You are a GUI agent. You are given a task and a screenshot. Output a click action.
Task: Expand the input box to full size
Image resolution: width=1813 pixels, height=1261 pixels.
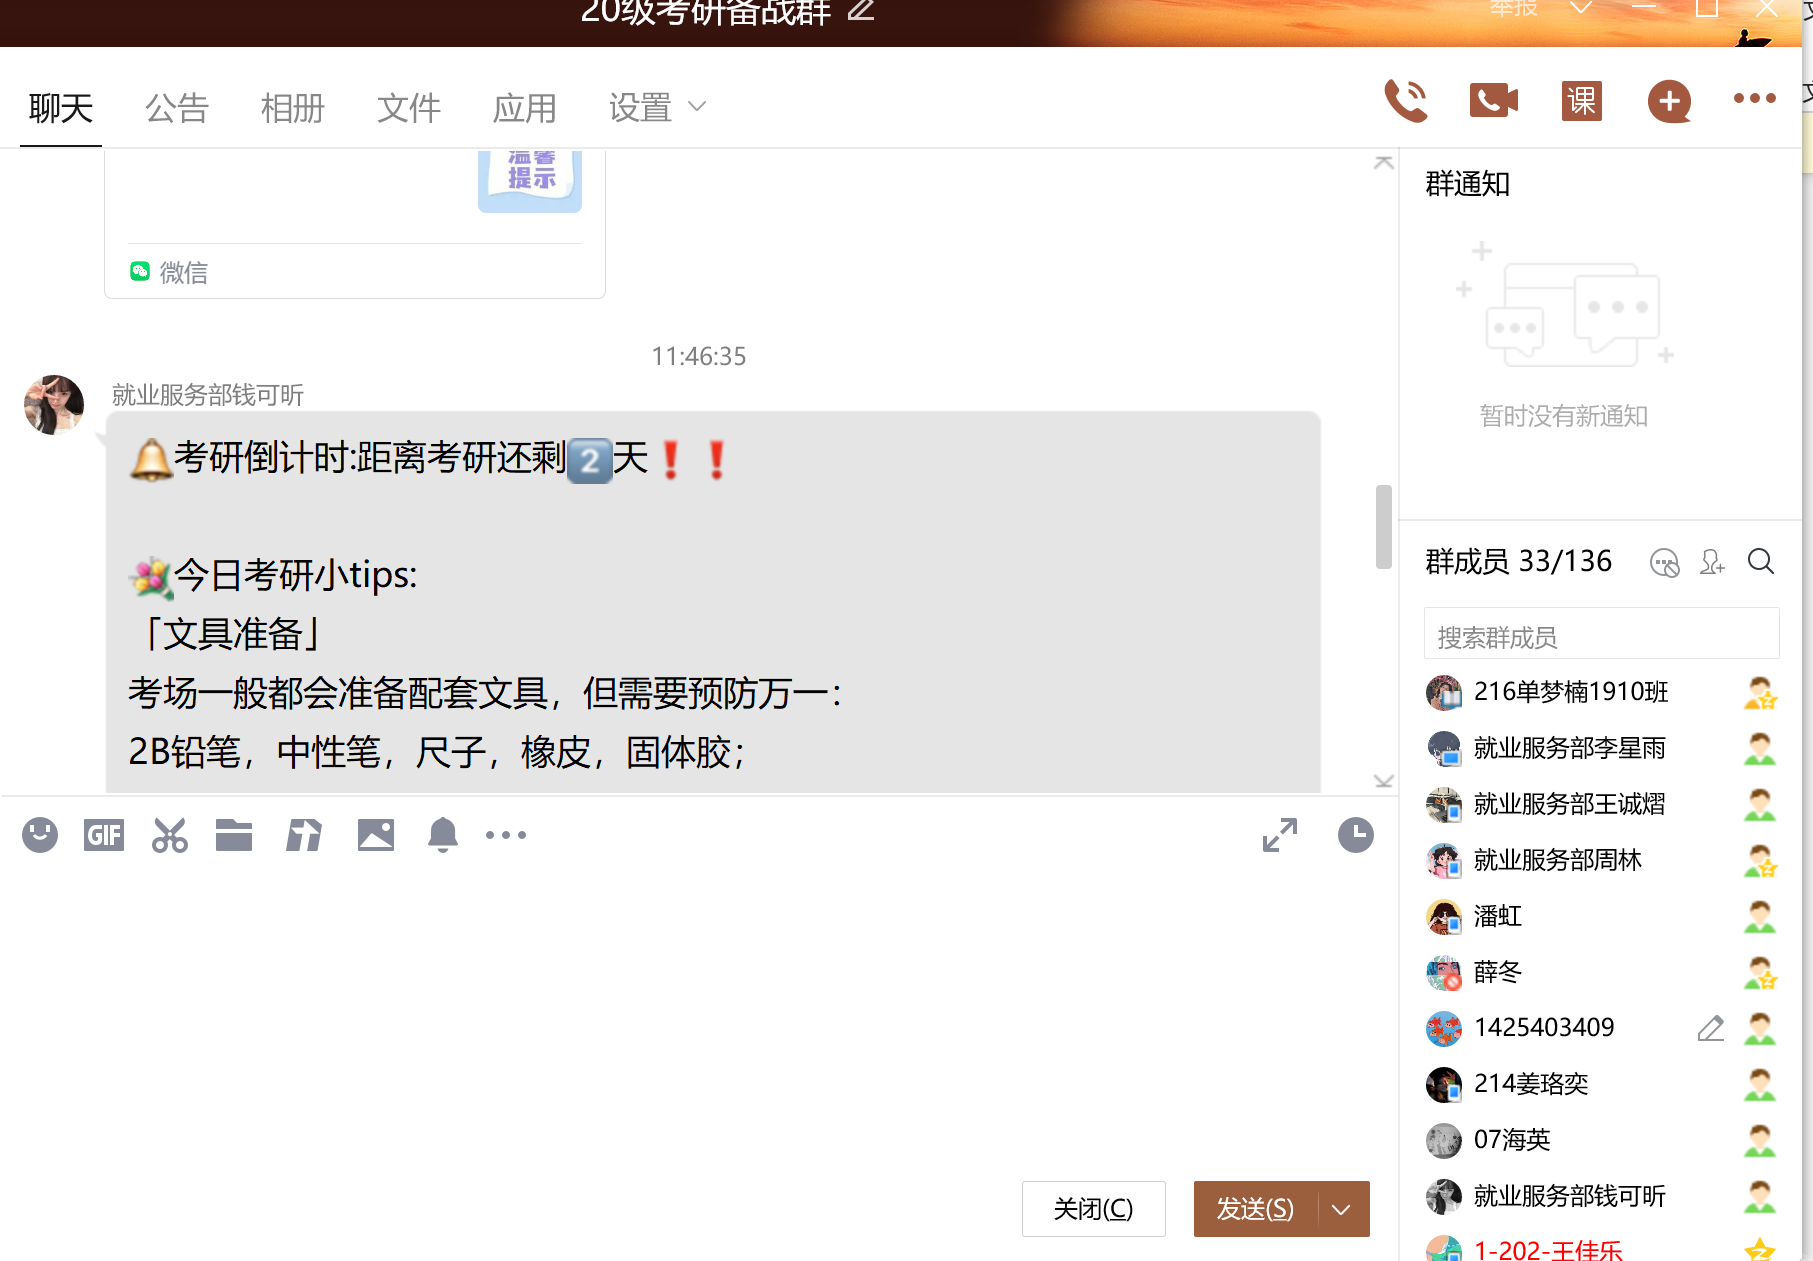click(1279, 835)
